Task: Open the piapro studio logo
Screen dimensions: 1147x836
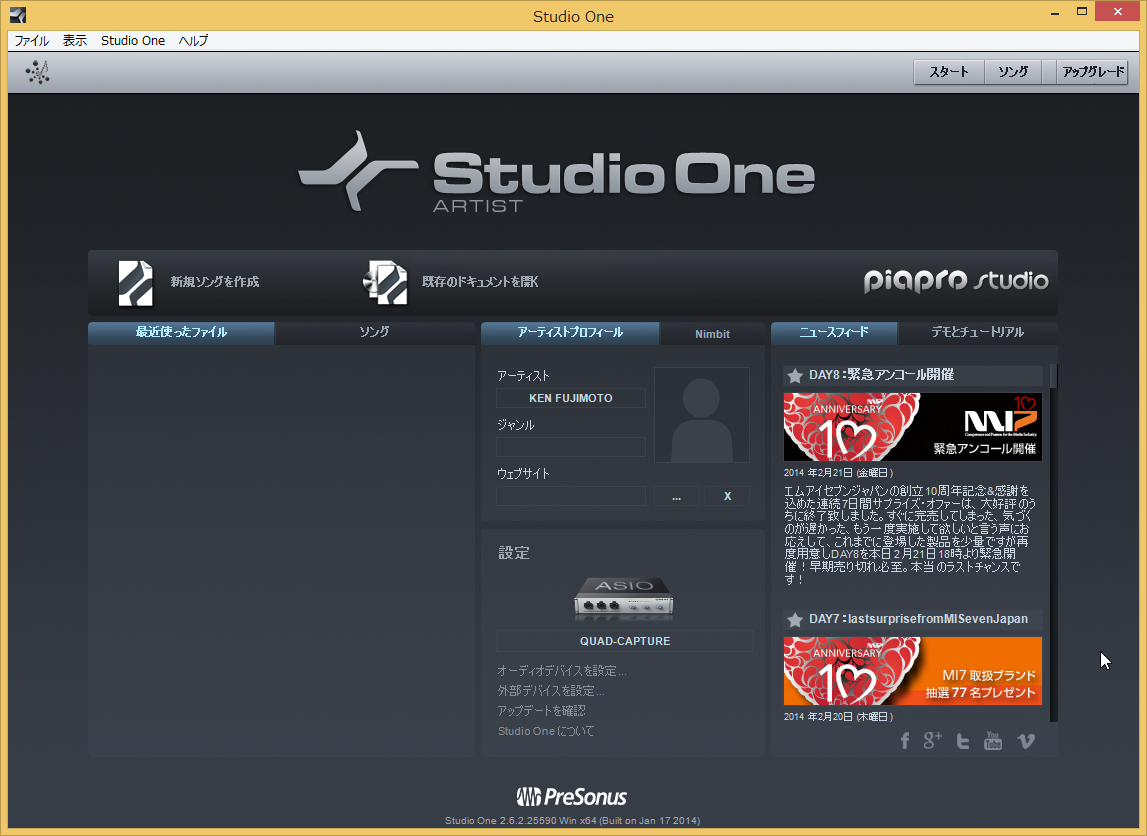Action: [x=956, y=281]
